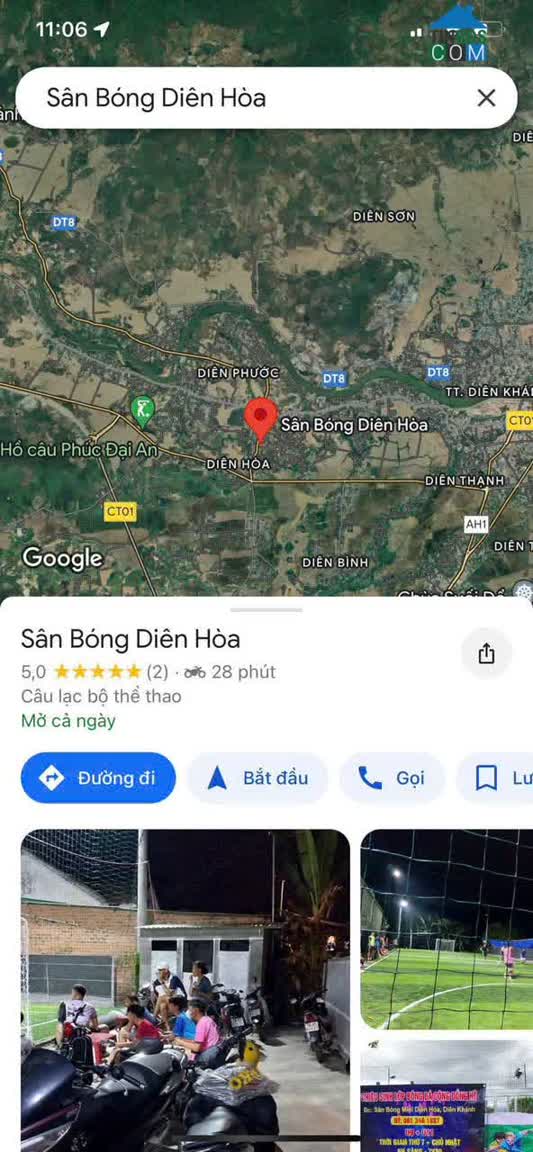Screen dimensions: 533x1152
Task: Tap the Chùa Suối Đổ temple icon
Action: pos(523,590)
